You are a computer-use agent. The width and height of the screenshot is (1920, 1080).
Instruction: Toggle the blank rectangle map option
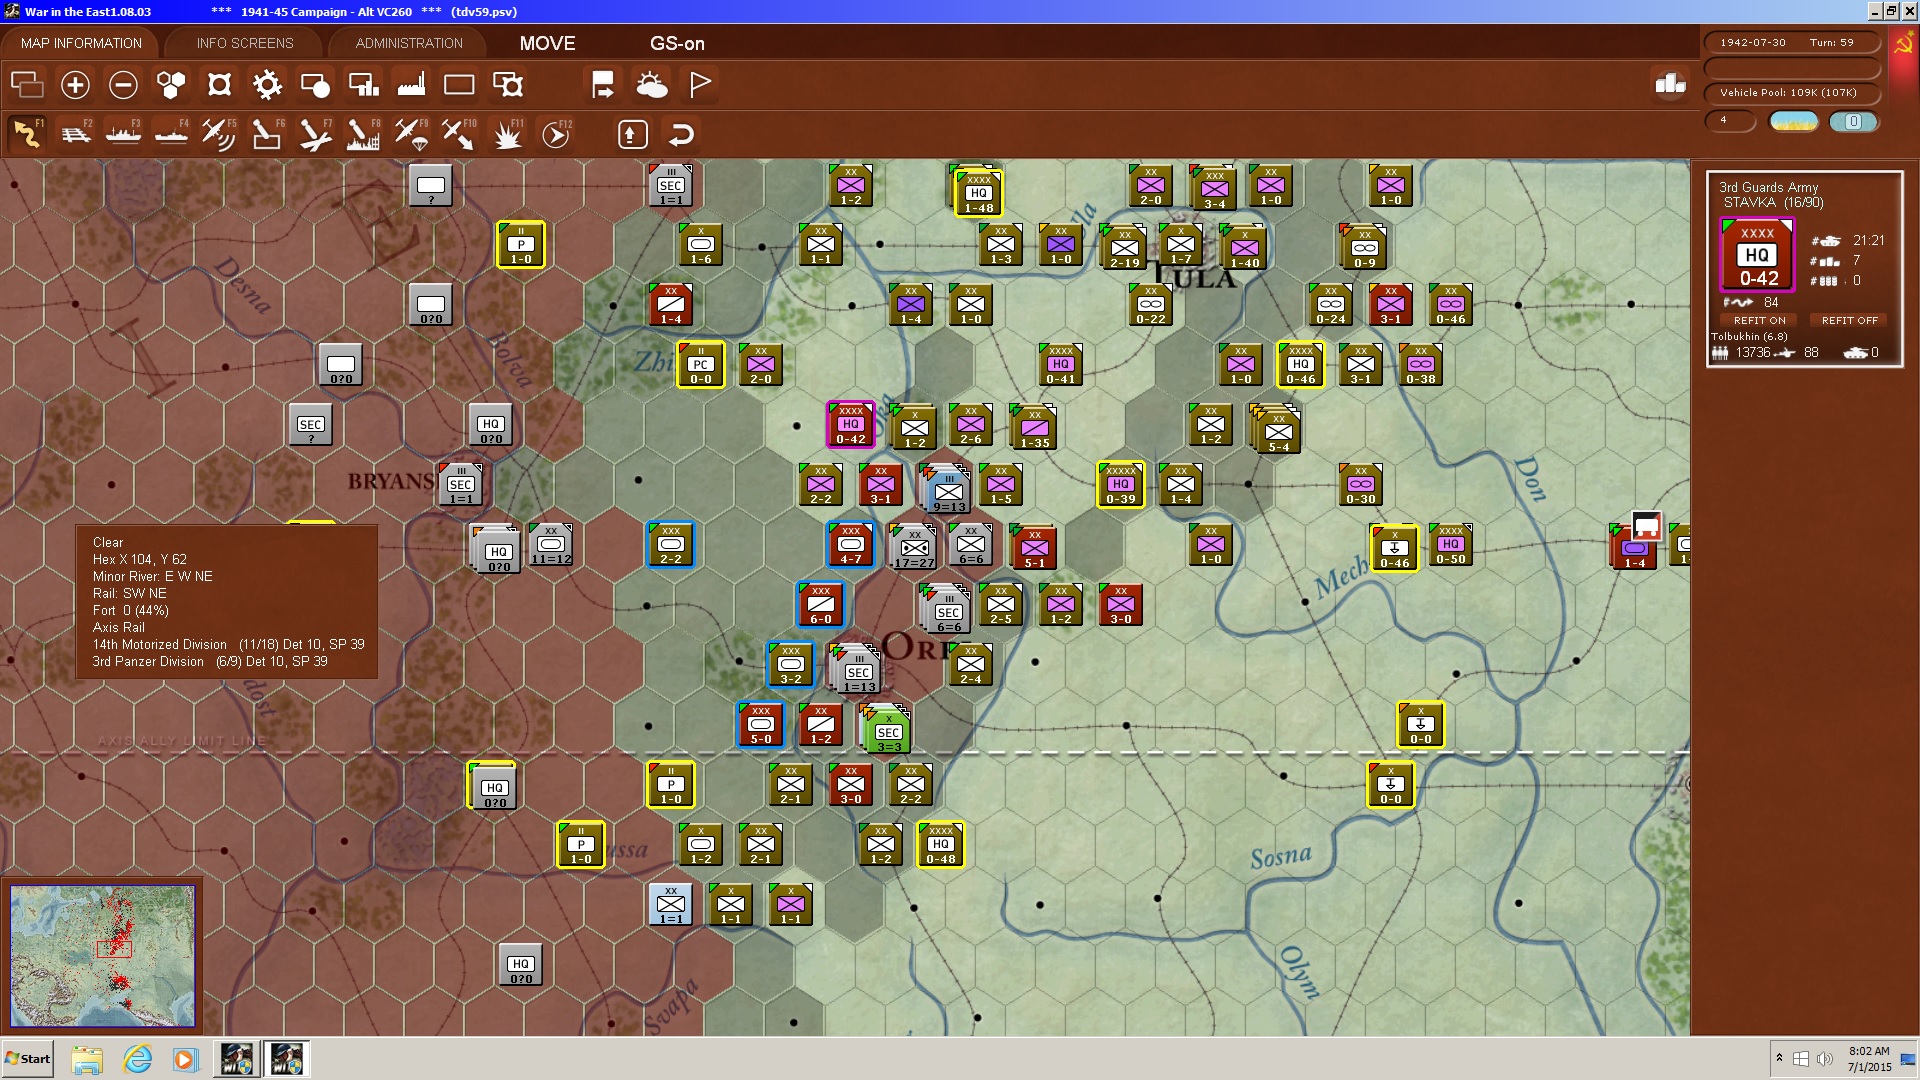click(x=459, y=85)
